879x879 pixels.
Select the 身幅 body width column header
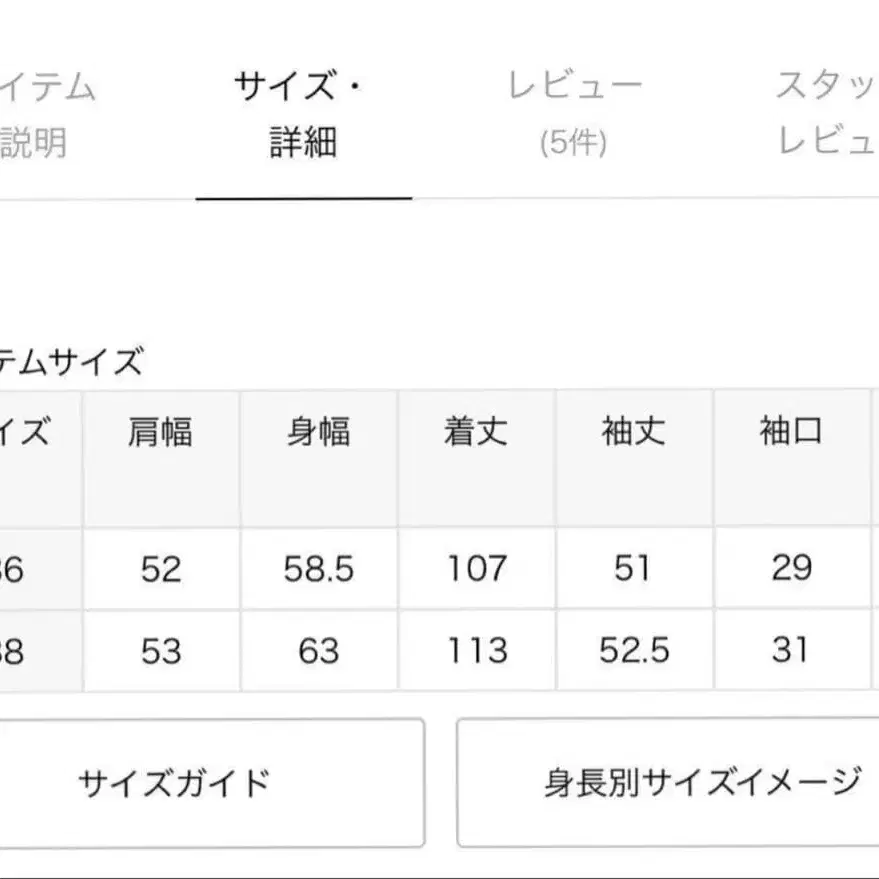[x=320, y=432]
